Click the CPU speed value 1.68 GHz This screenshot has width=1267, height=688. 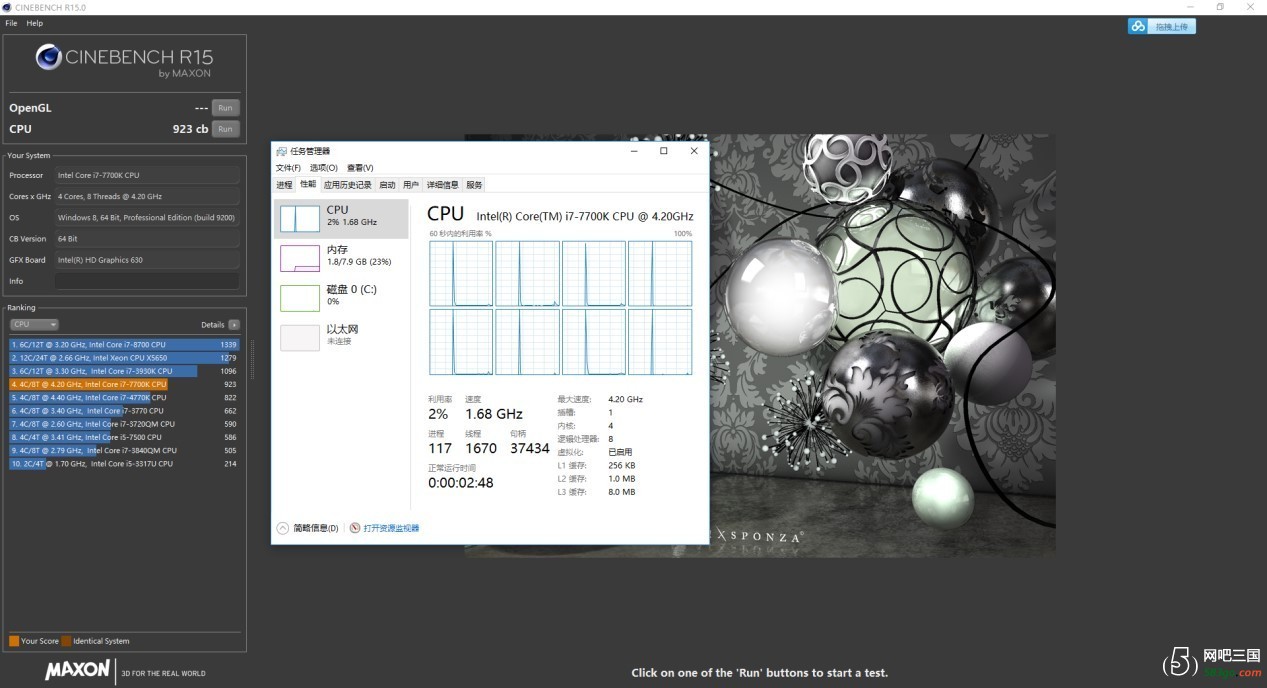point(494,414)
